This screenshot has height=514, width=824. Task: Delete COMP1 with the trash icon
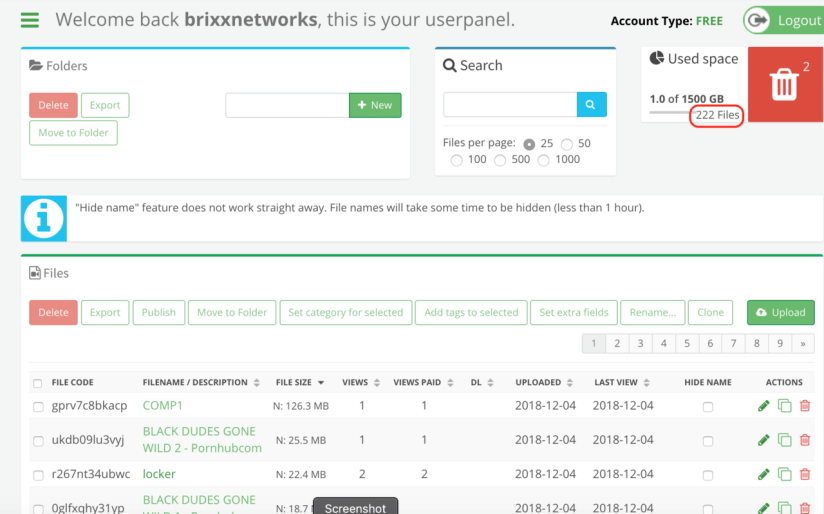click(x=805, y=406)
